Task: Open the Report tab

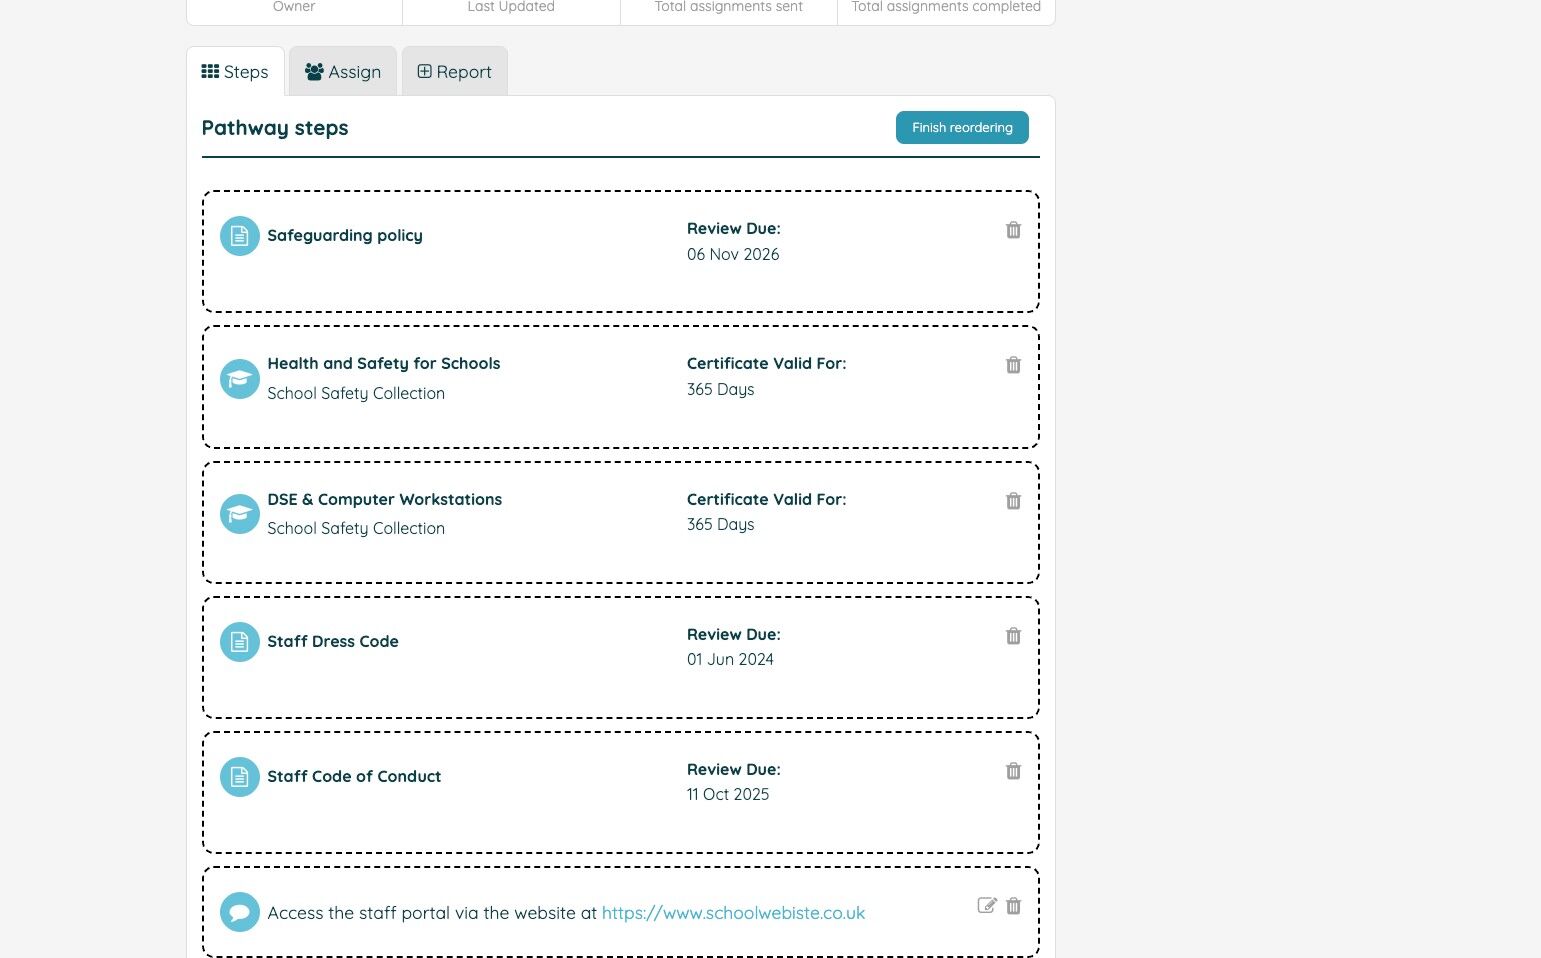Action: (x=454, y=72)
